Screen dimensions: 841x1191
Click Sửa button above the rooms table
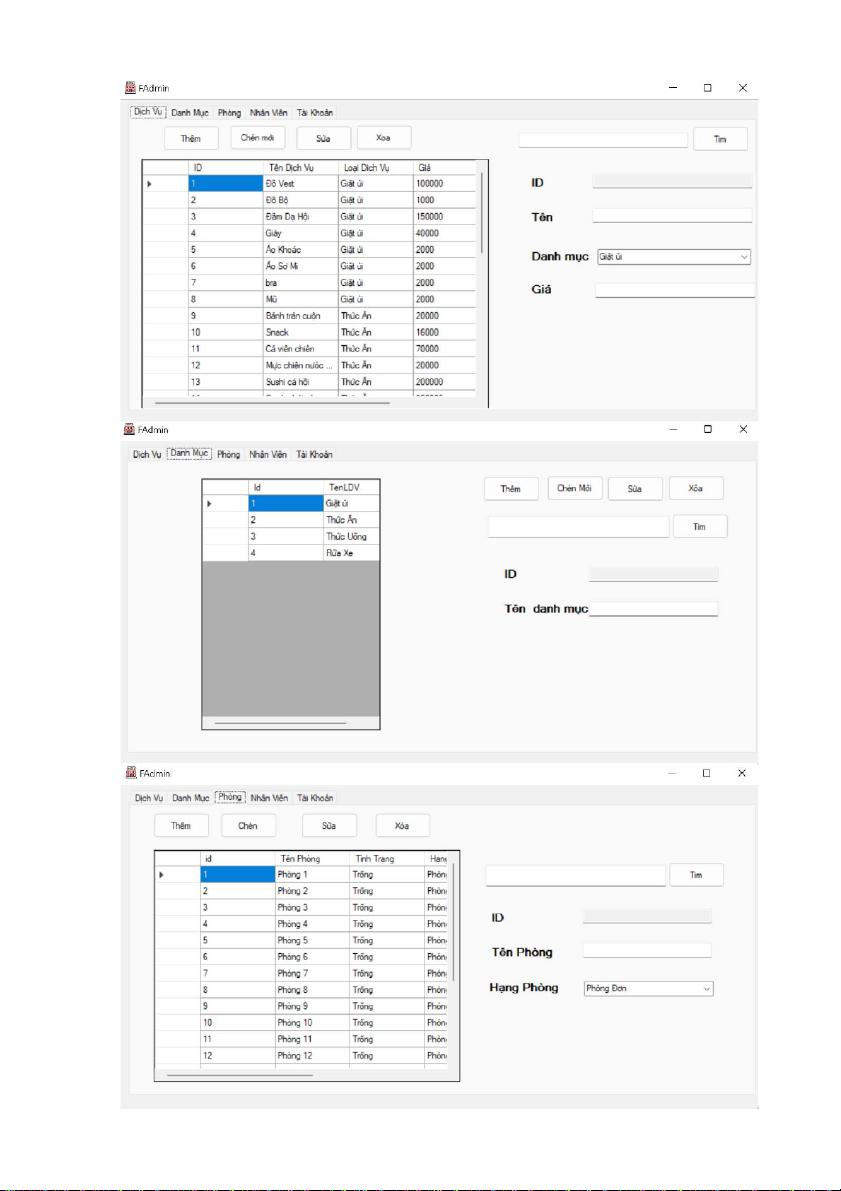pos(329,826)
